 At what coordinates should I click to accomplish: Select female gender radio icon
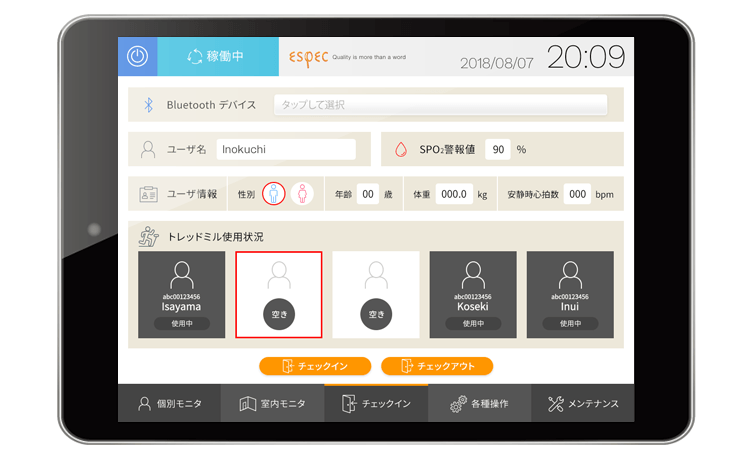tap(303, 194)
